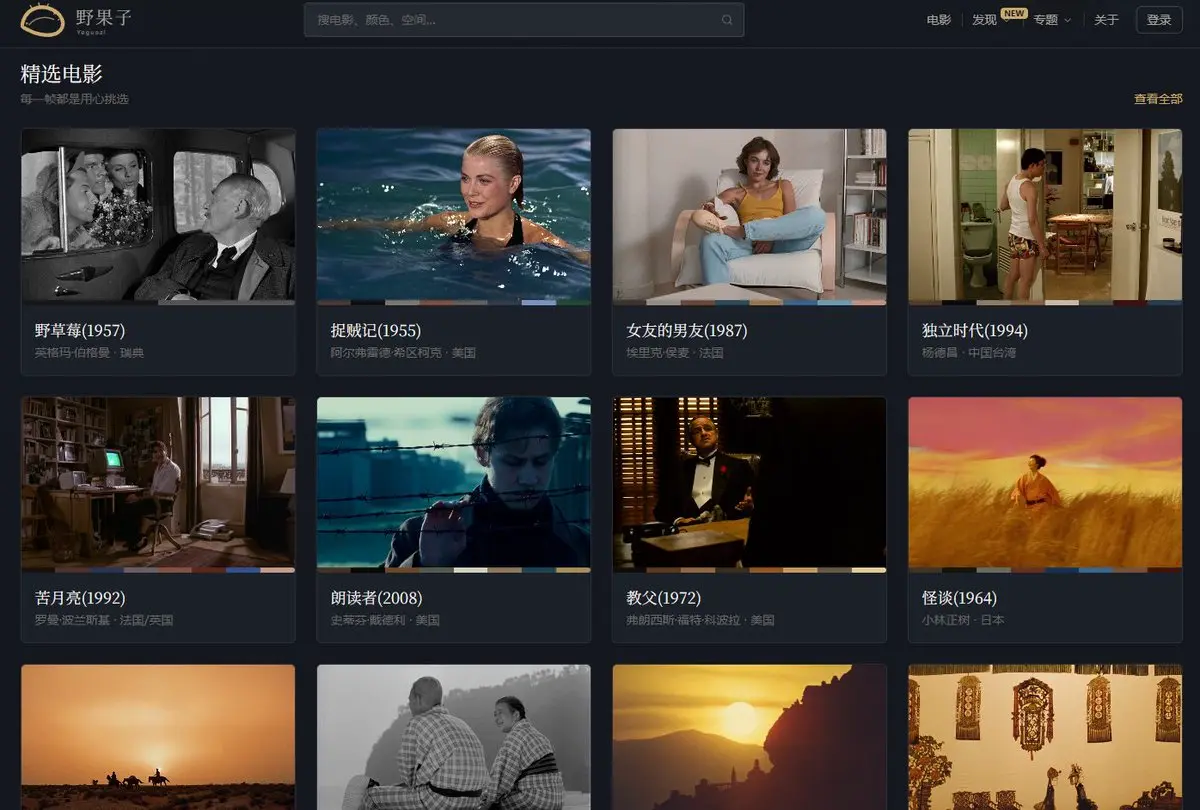Image resolution: width=1200 pixels, height=810 pixels.
Task: Open the sun behind rocky cliff thumbnail
Action: [x=749, y=737]
